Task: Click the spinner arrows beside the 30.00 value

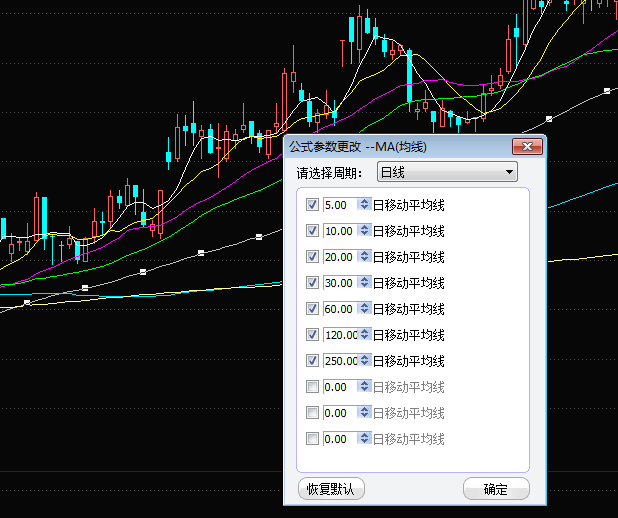Action: point(365,283)
